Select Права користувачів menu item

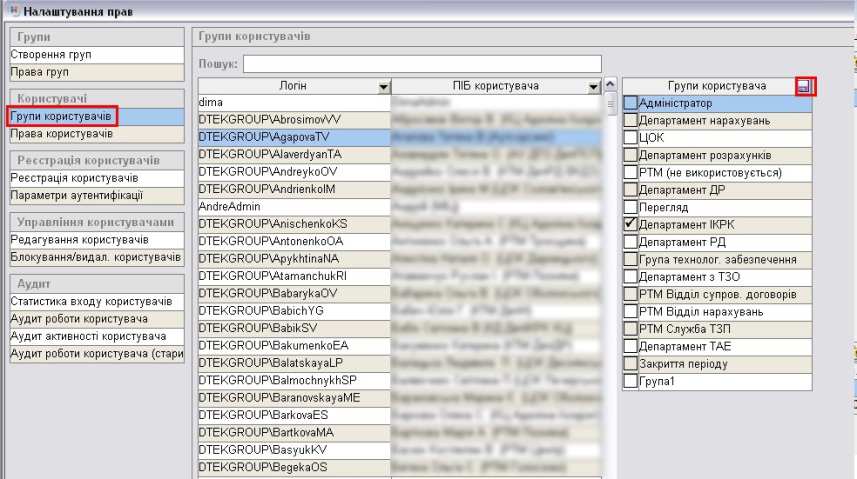95,133
